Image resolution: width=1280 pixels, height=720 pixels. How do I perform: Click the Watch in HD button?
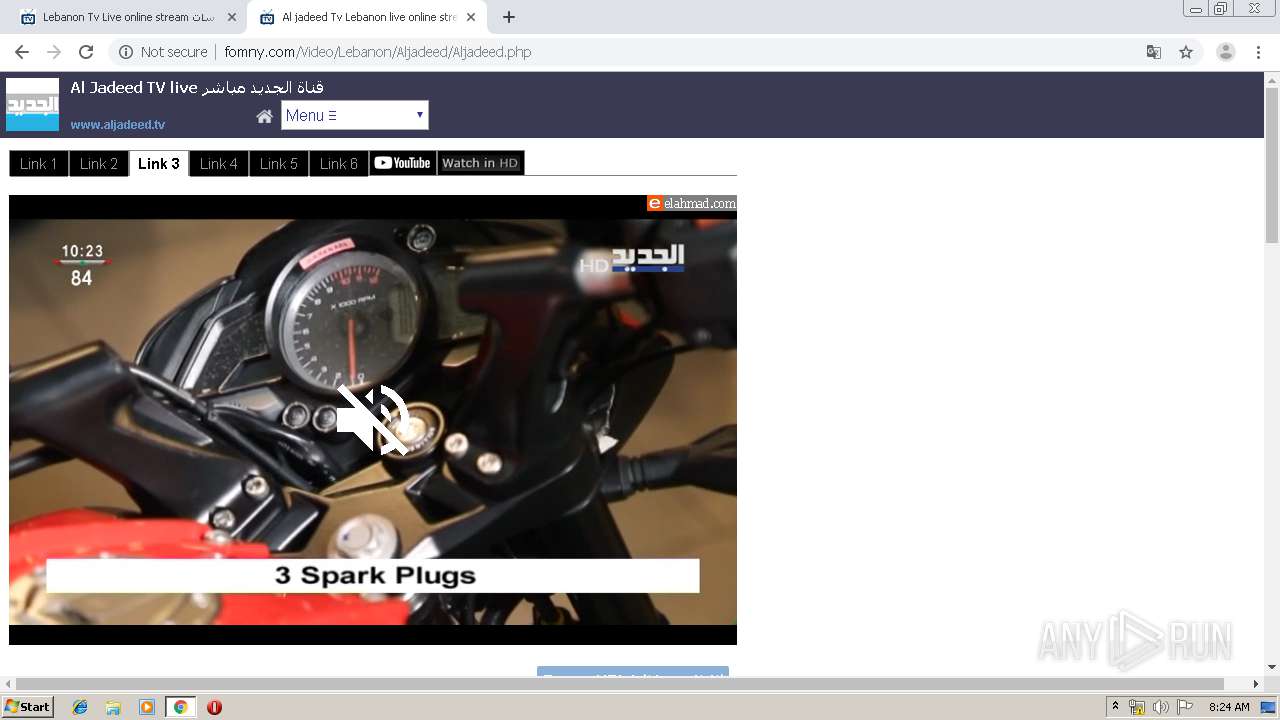tap(481, 163)
